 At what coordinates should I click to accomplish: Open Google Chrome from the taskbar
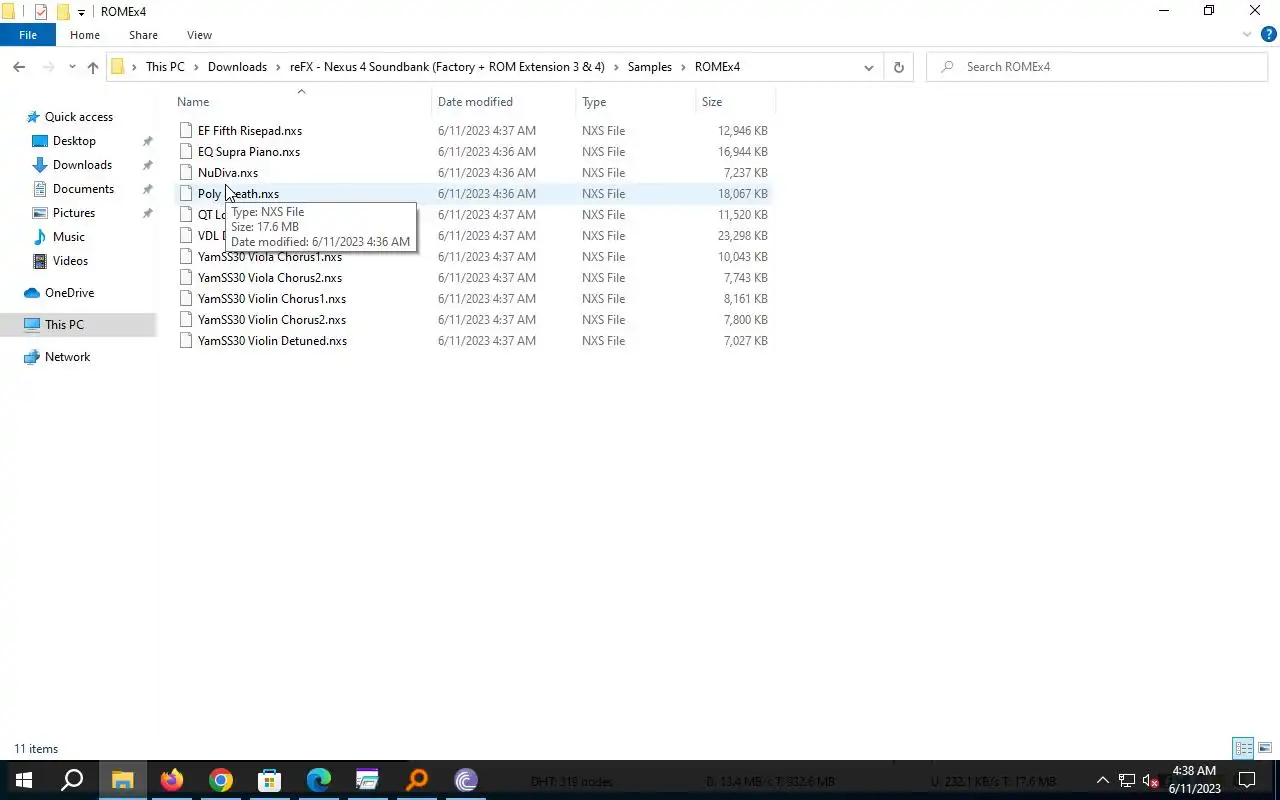(x=221, y=780)
